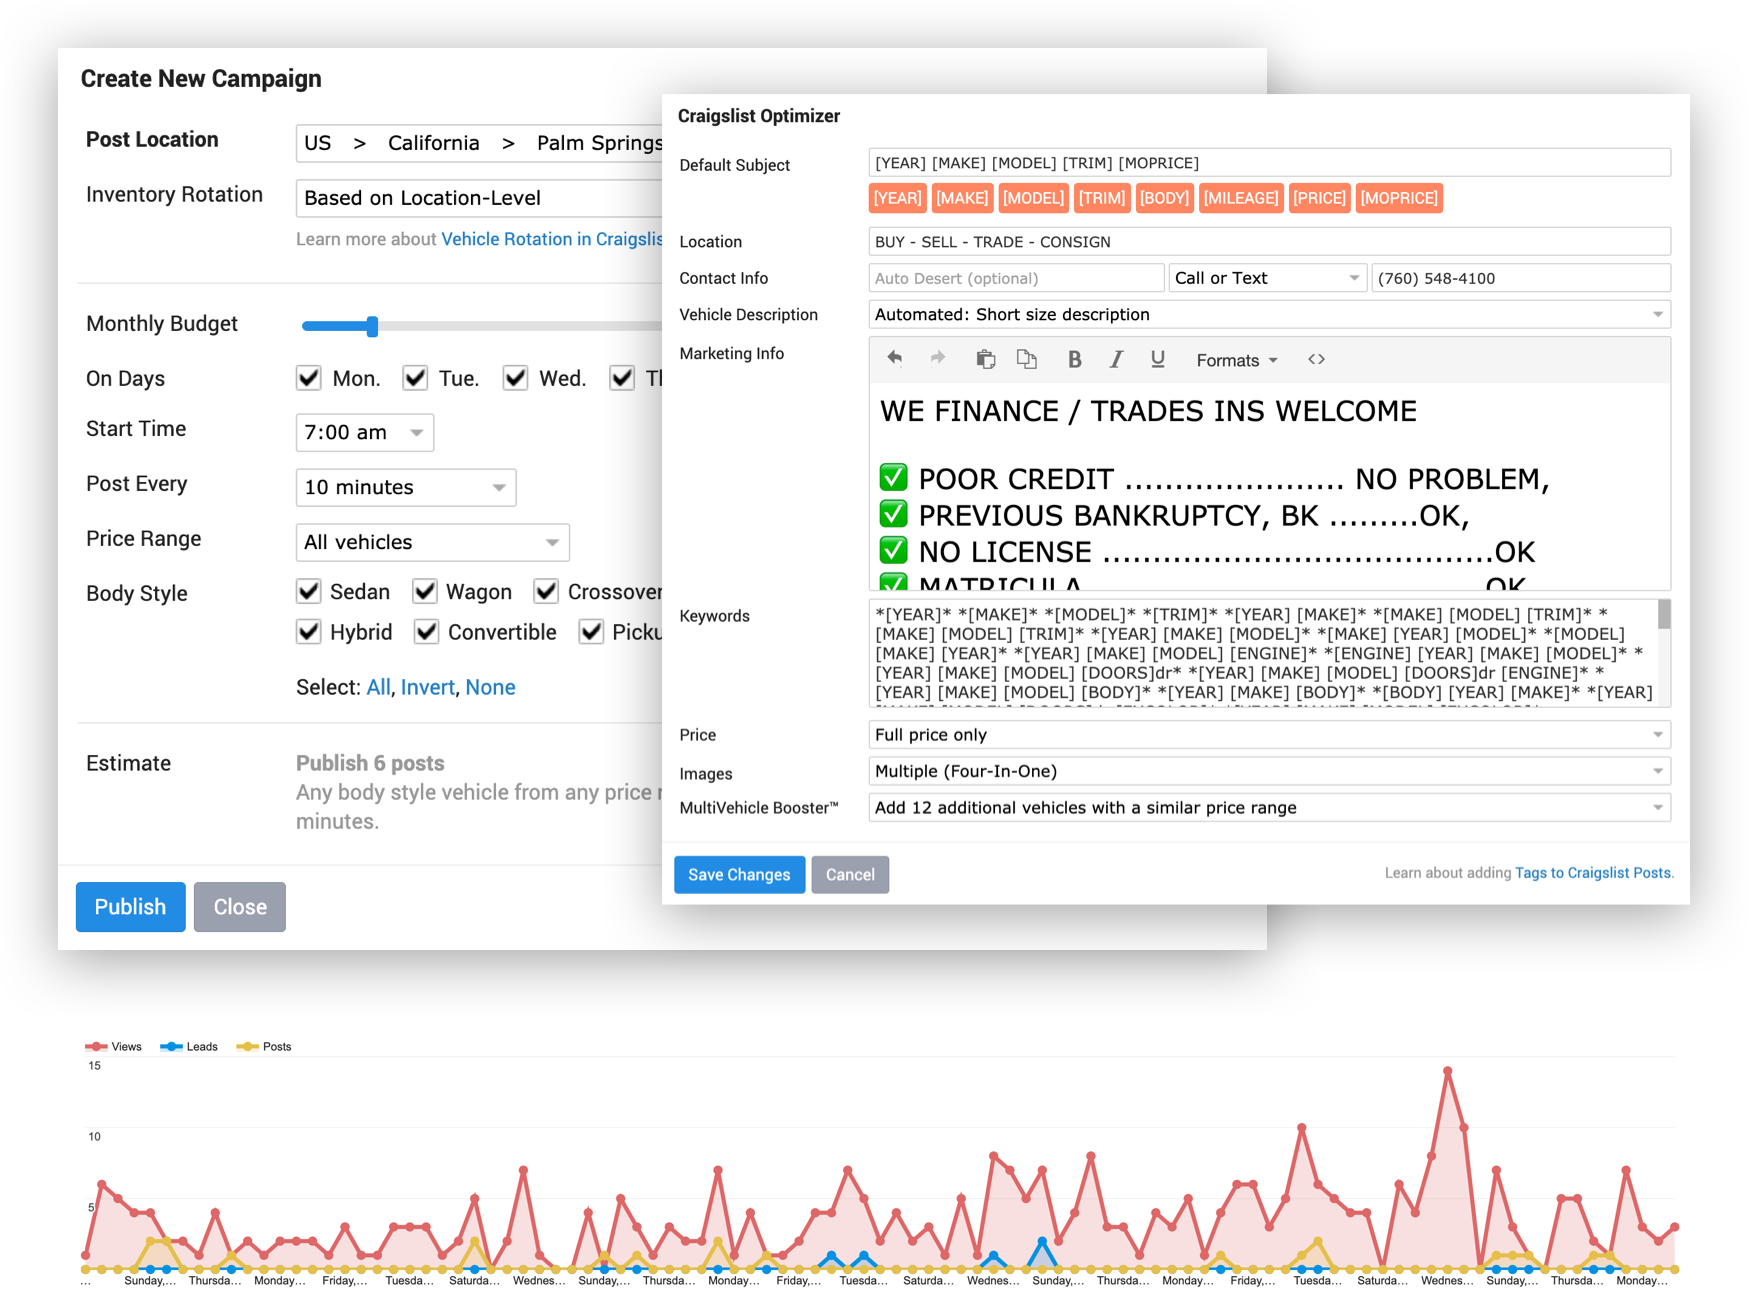Toggle the Posts series in chart legend
Screen dimensions: 1749x1297
(x=264, y=1046)
